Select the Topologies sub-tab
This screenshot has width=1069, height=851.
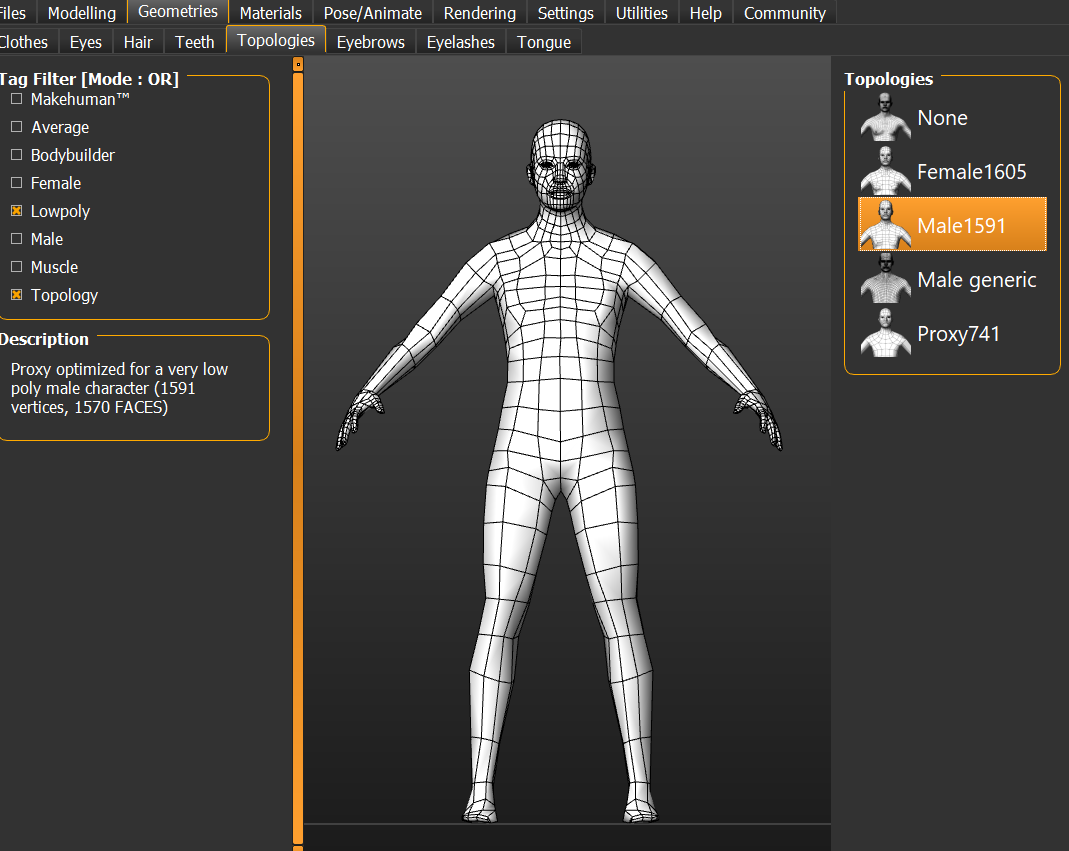click(x=276, y=40)
